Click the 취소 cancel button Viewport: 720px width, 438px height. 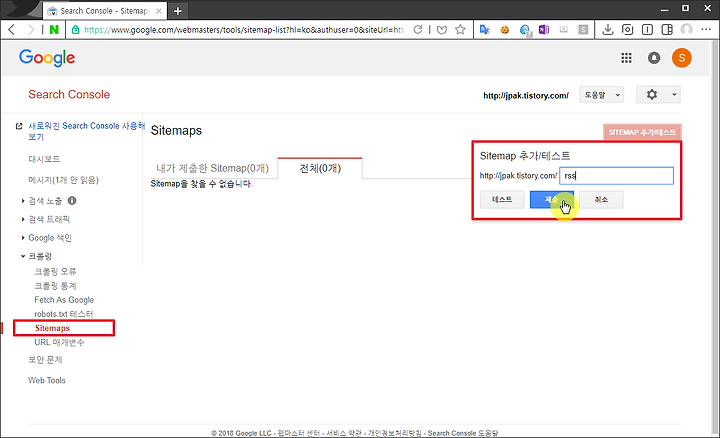click(601, 200)
